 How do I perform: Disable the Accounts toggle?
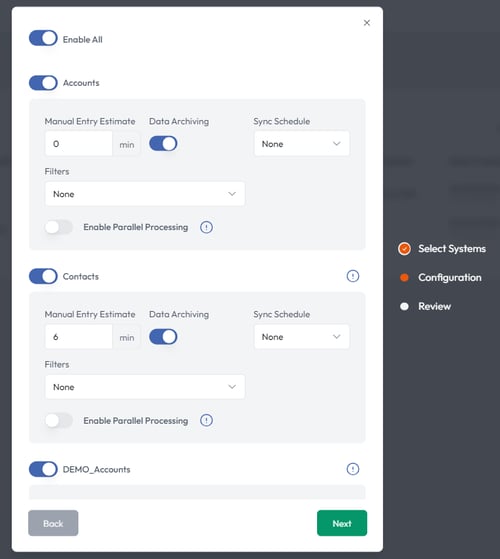[43, 83]
